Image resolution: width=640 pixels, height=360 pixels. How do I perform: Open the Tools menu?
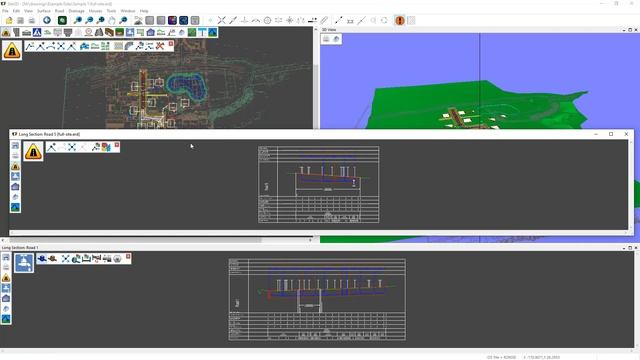coord(111,11)
